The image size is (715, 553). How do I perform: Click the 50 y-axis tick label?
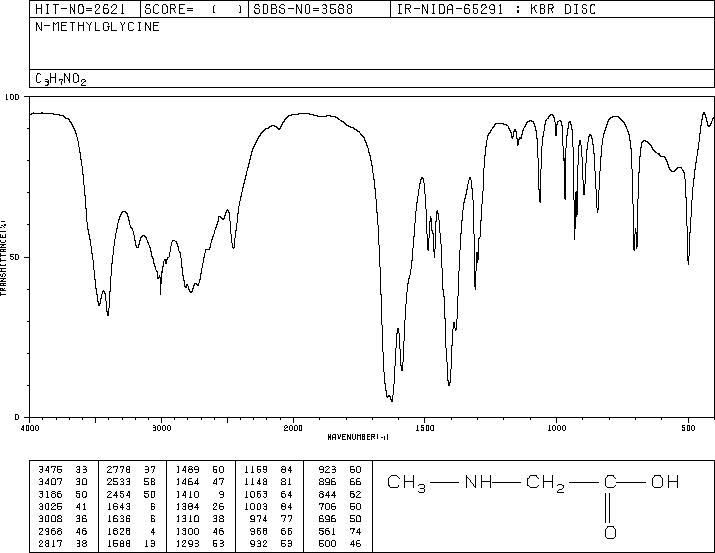(x=15, y=257)
